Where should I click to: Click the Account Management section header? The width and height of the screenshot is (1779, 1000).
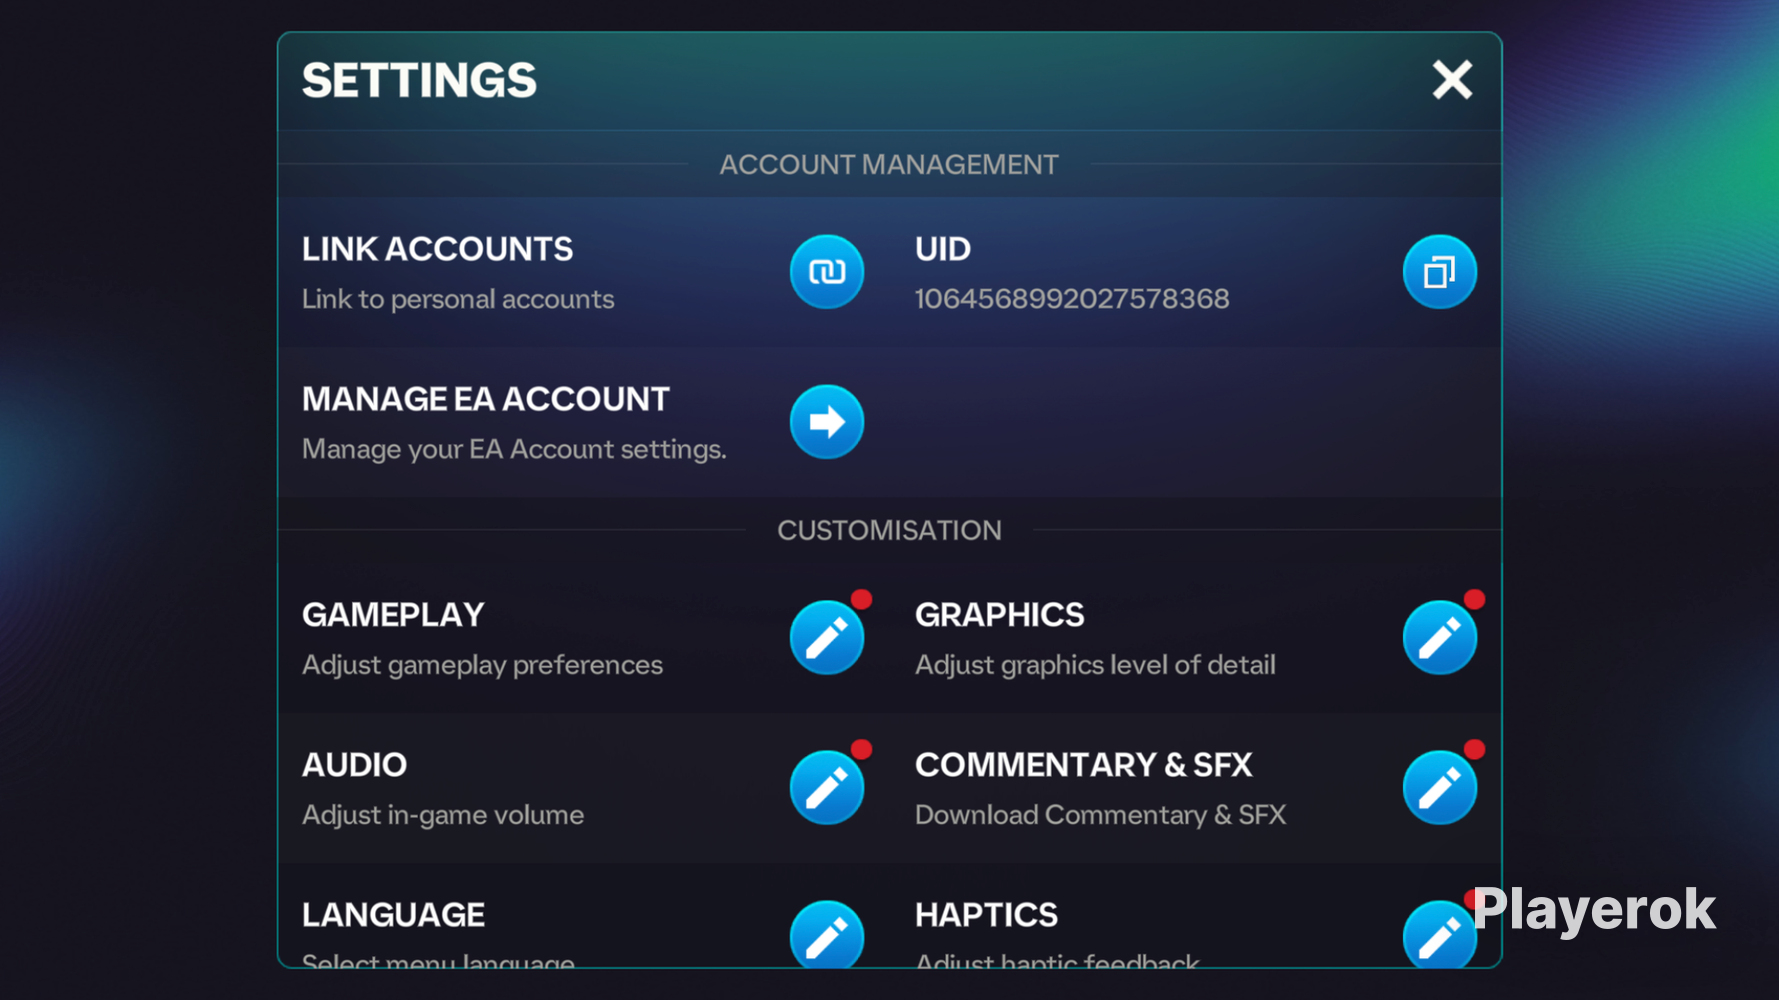click(889, 165)
